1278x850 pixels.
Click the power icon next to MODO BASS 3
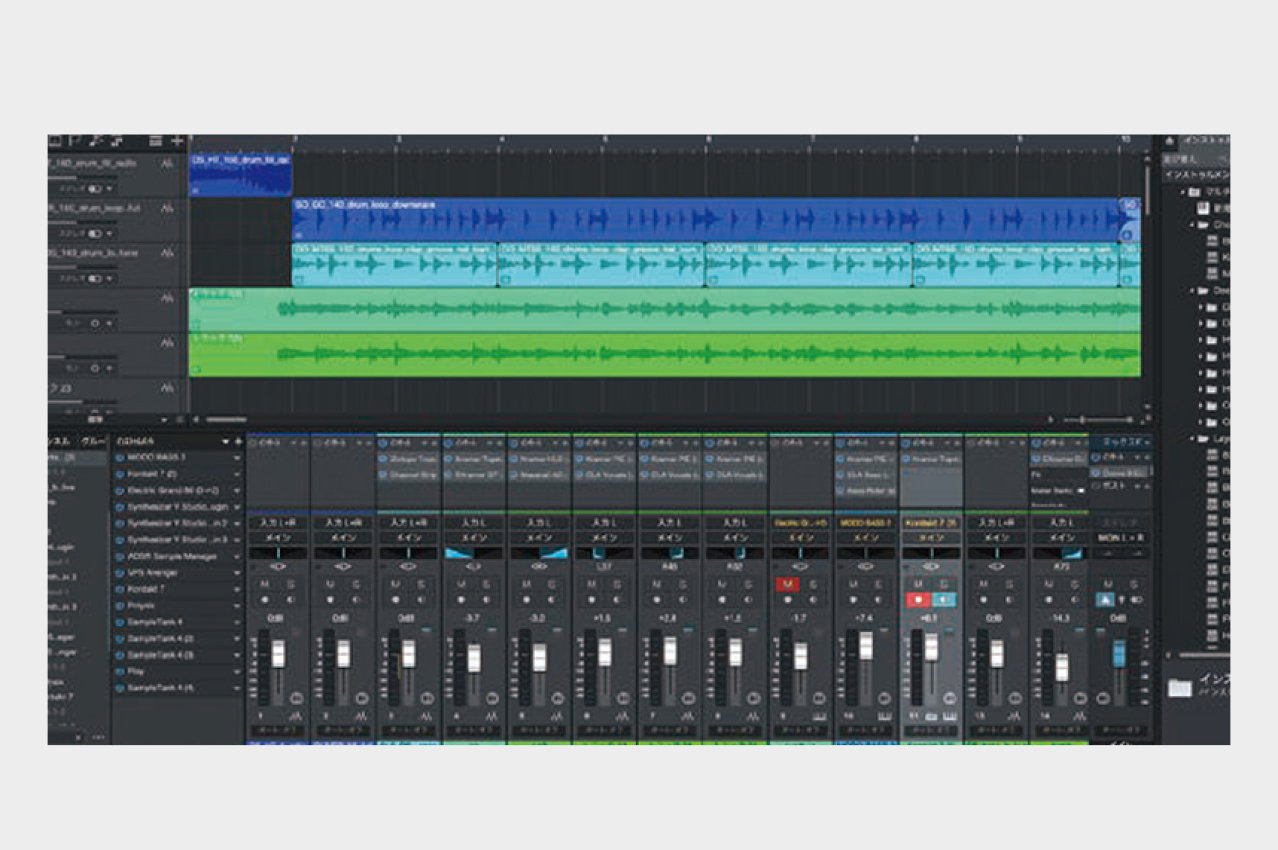pos(119,458)
